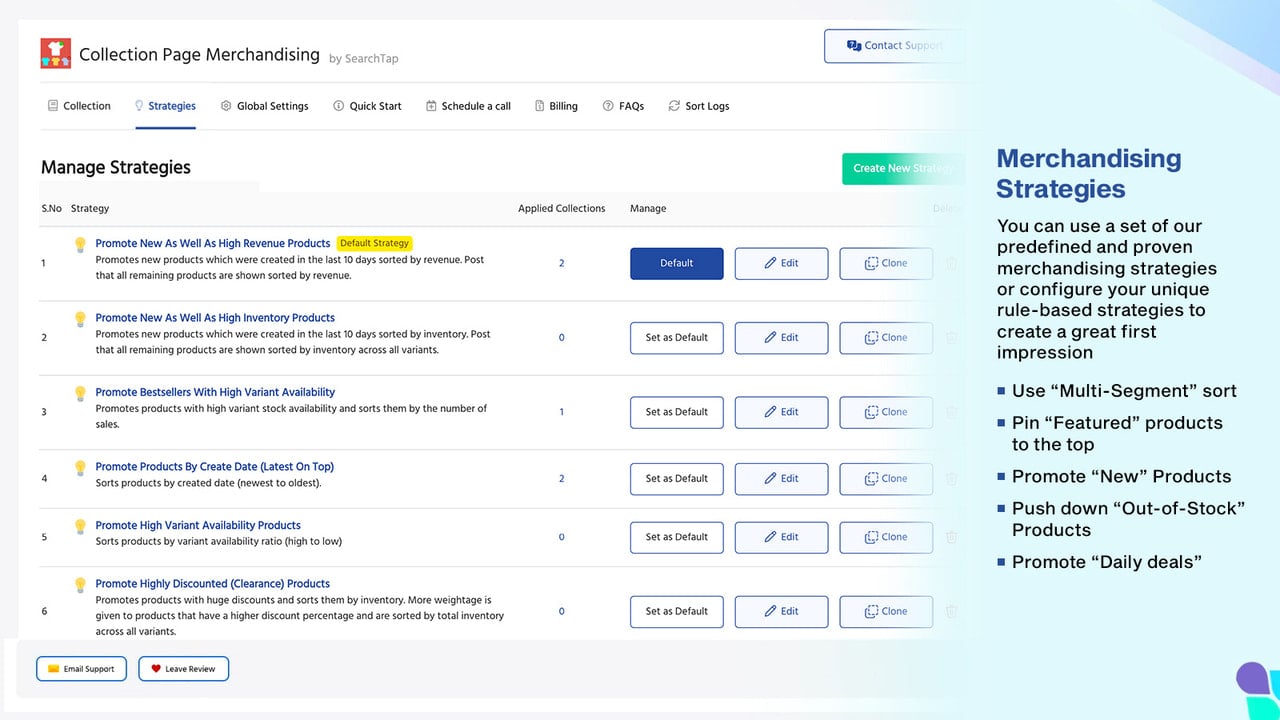Open Promote New As Well As High Revenue Products link
Viewport: 1280px width, 720px height.
coord(213,243)
